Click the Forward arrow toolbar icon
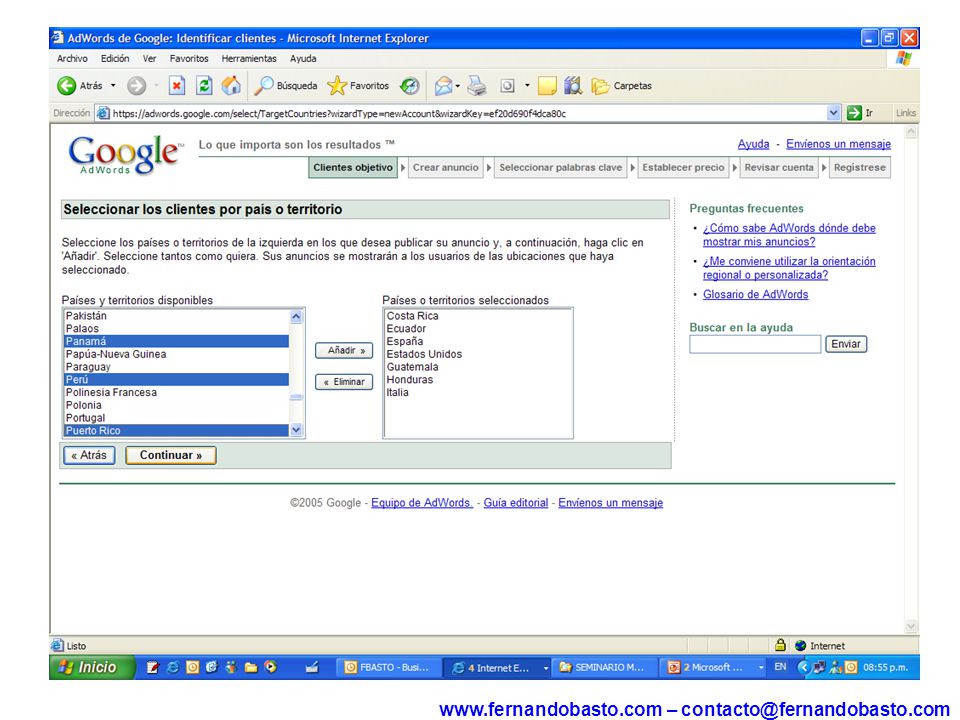960x720 pixels. pos(137,86)
